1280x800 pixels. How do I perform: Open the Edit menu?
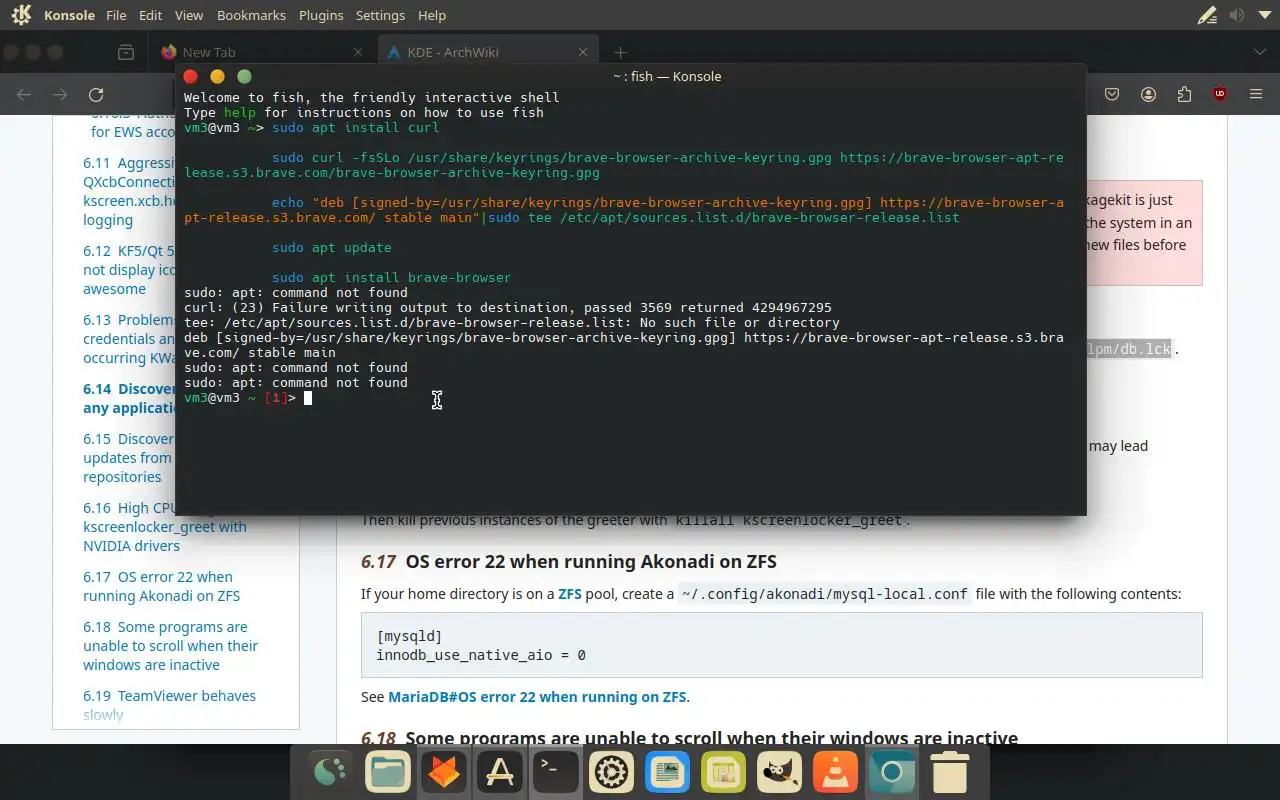151,15
